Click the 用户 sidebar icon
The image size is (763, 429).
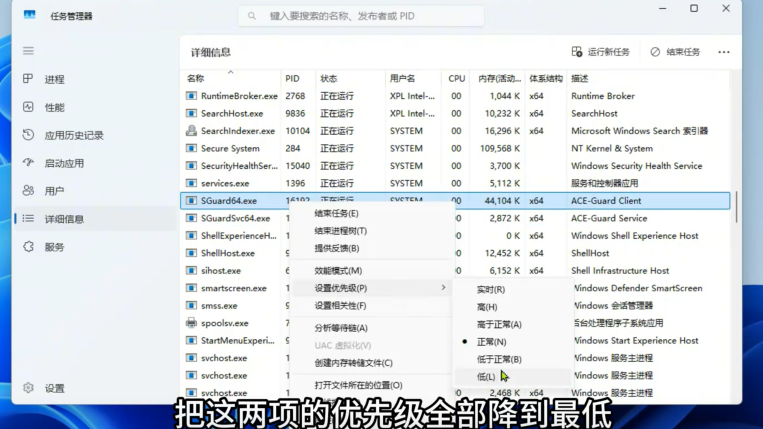click(x=28, y=191)
